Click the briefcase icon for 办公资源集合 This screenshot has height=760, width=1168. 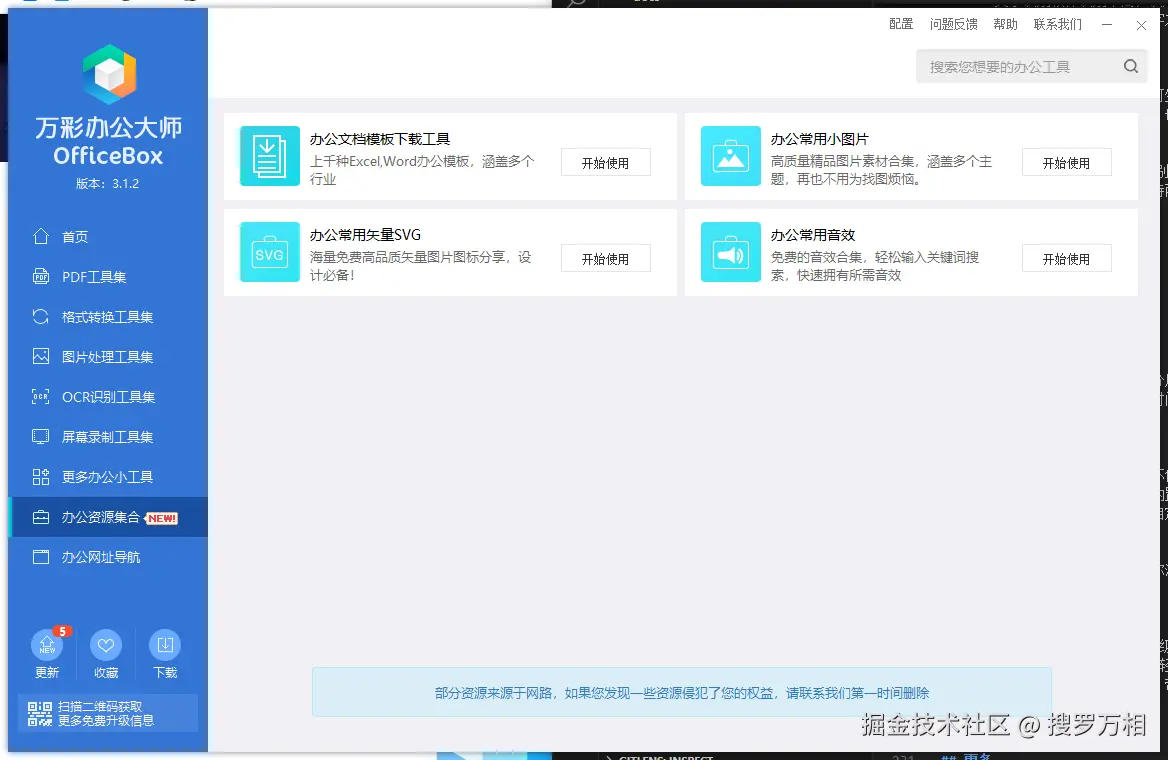(41, 517)
